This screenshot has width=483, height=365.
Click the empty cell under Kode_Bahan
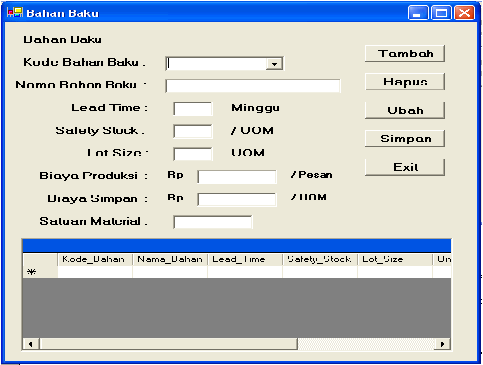point(95,272)
